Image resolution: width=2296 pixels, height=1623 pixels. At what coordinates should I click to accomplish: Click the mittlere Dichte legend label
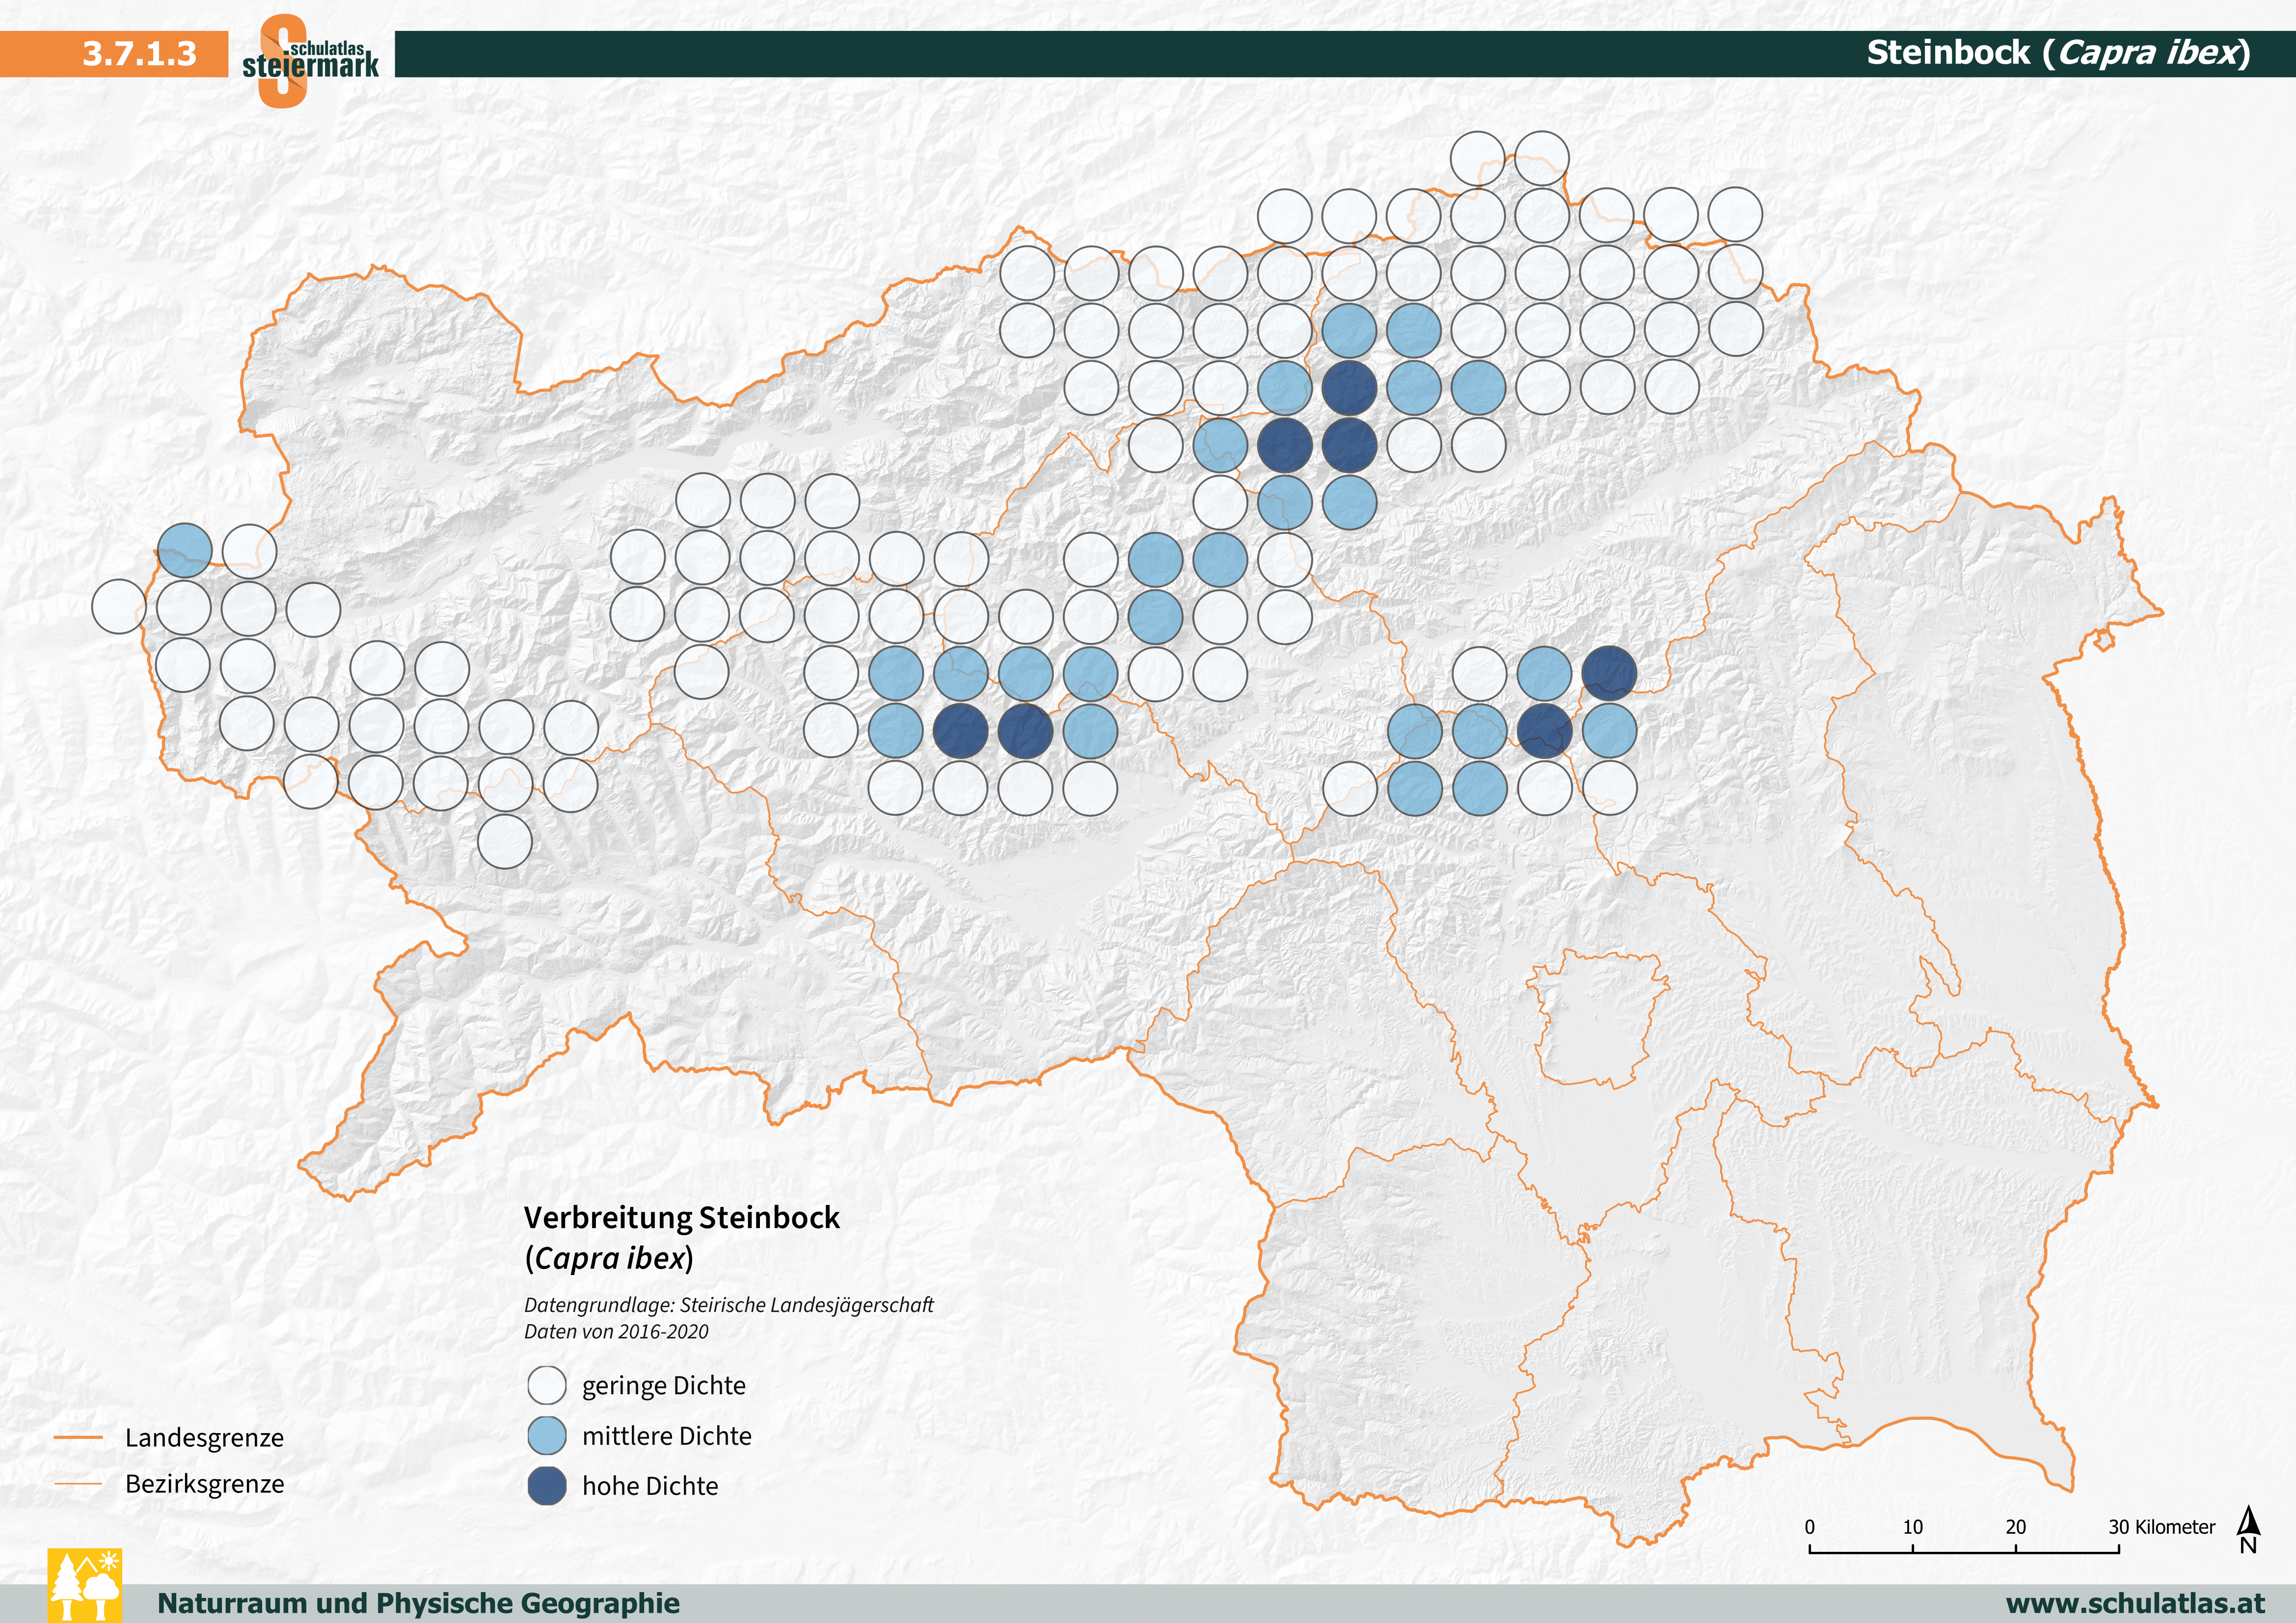coord(666,1436)
